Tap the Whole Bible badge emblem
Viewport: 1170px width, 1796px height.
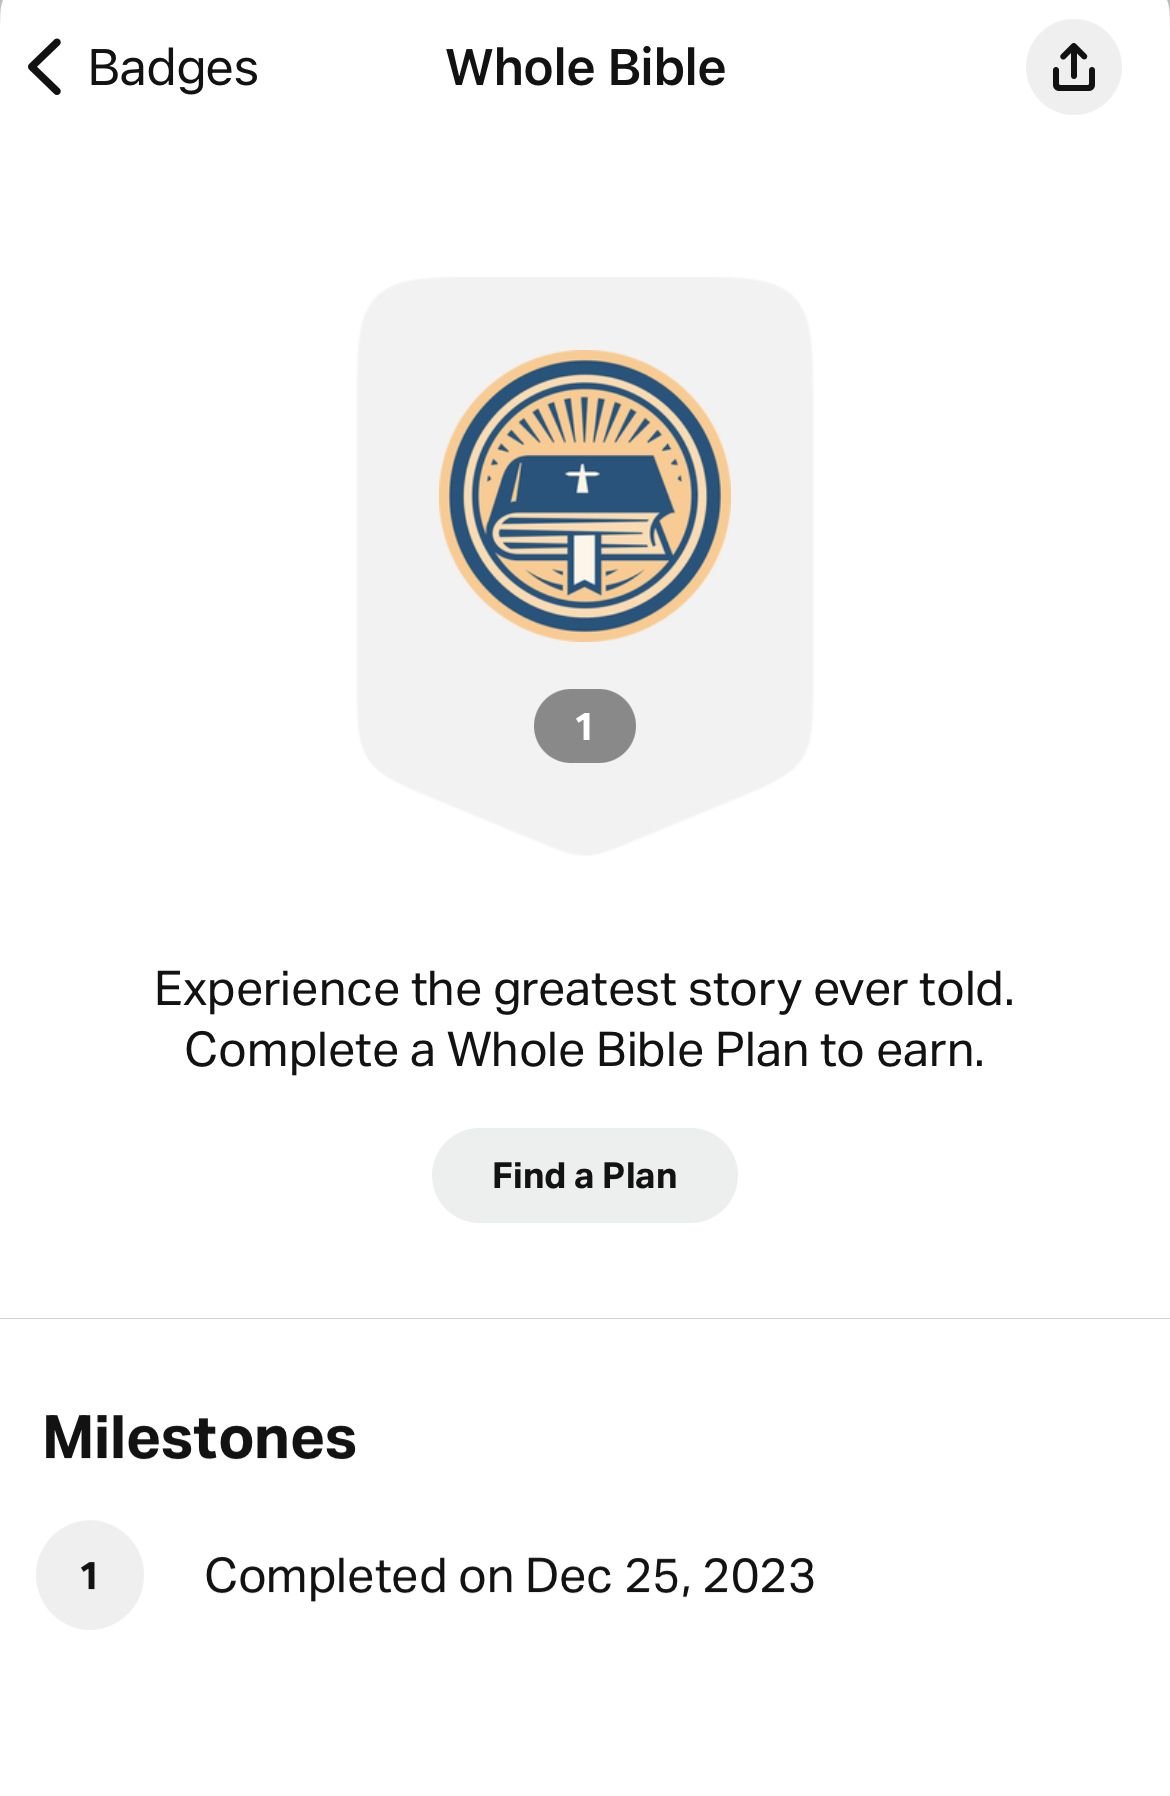pos(585,496)
